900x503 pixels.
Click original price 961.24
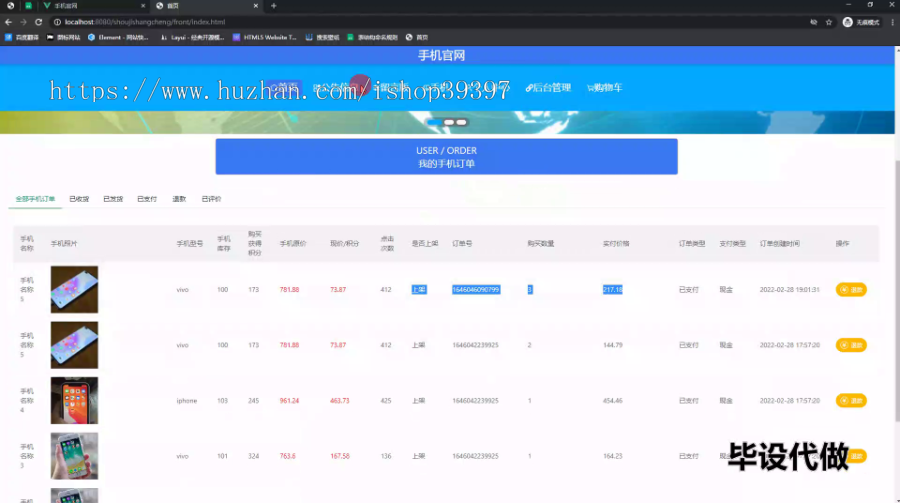(289, 401)
